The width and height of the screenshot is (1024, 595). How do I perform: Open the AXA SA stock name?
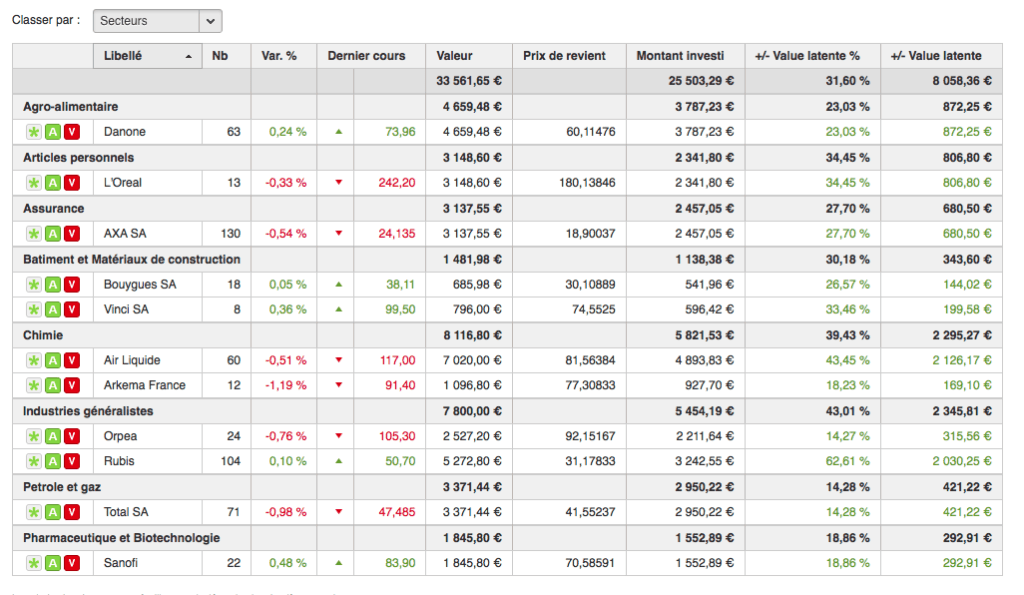[x=125, y=234]
